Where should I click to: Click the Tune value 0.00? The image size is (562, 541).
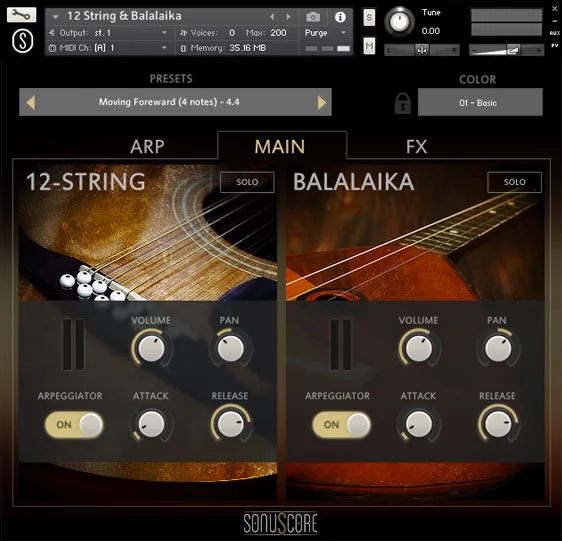point(430,31)
